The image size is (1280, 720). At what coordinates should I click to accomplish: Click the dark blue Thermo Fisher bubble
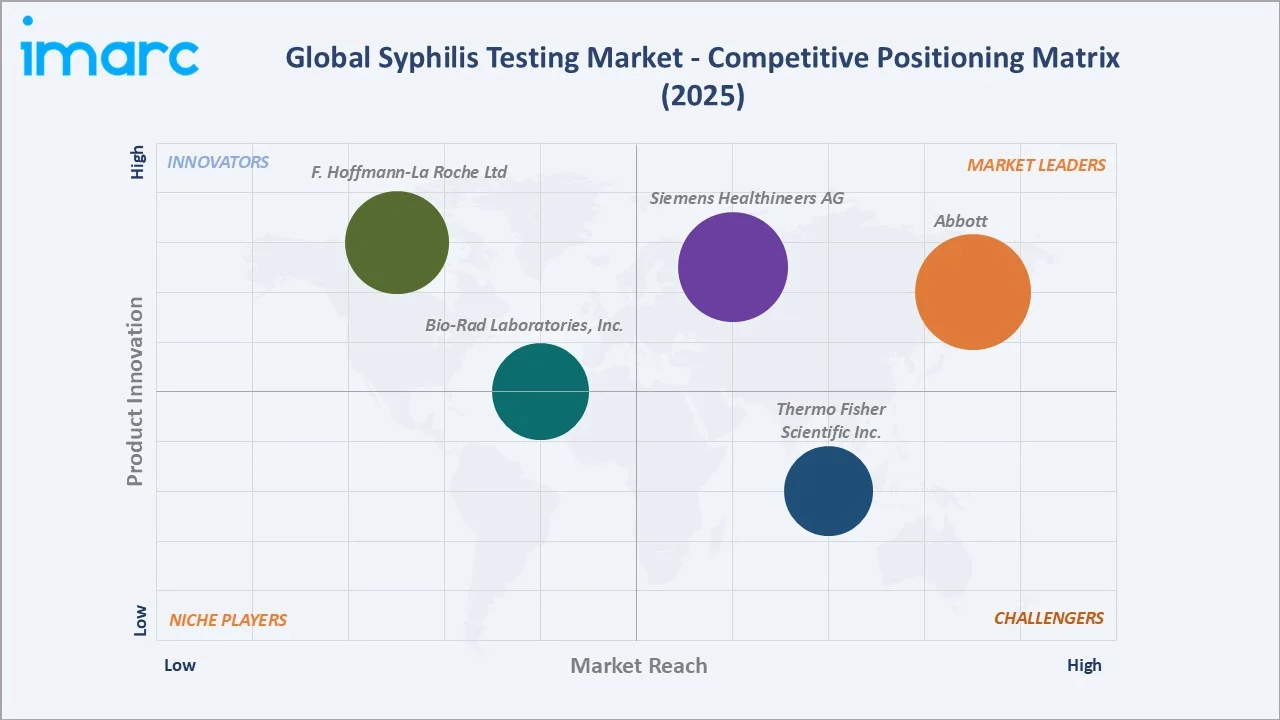pyautogui.click(x=828, y=491)
